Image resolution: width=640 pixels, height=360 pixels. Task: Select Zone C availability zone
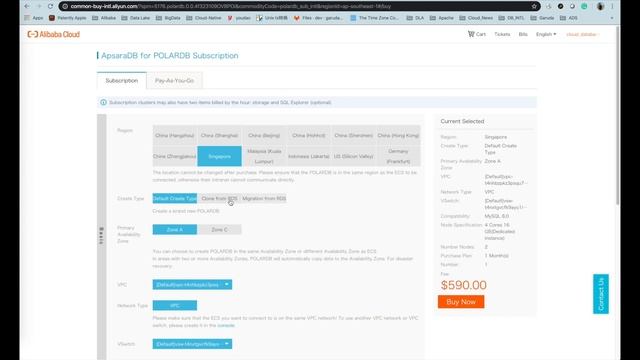click(x=219, y=230)
